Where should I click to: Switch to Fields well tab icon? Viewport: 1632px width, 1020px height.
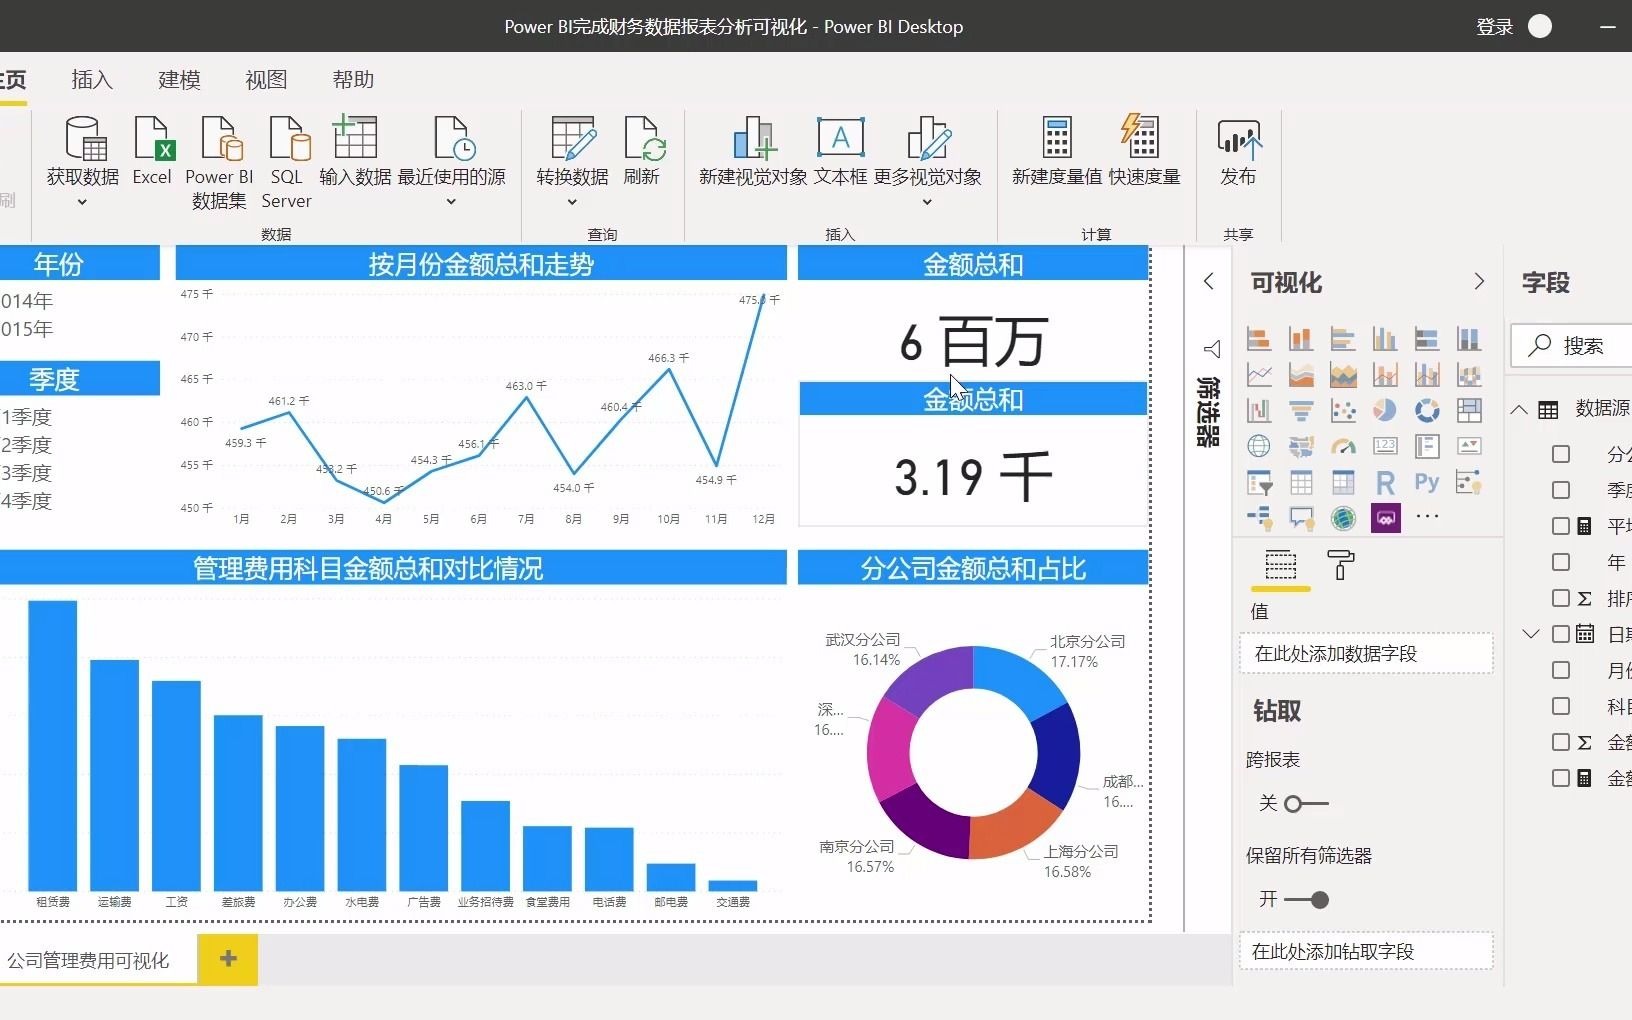(1280, 565)
